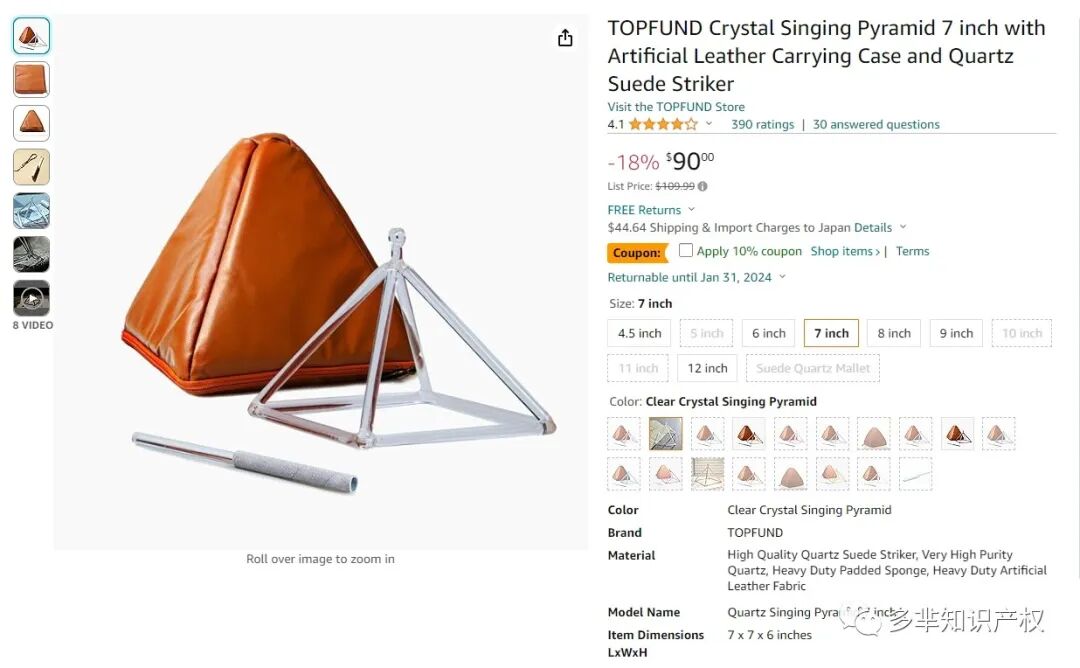The image size is (1080, 668).
Task: Visit the TOPFUND Store link
Action: pyautogui.click(x=676, y=107)
